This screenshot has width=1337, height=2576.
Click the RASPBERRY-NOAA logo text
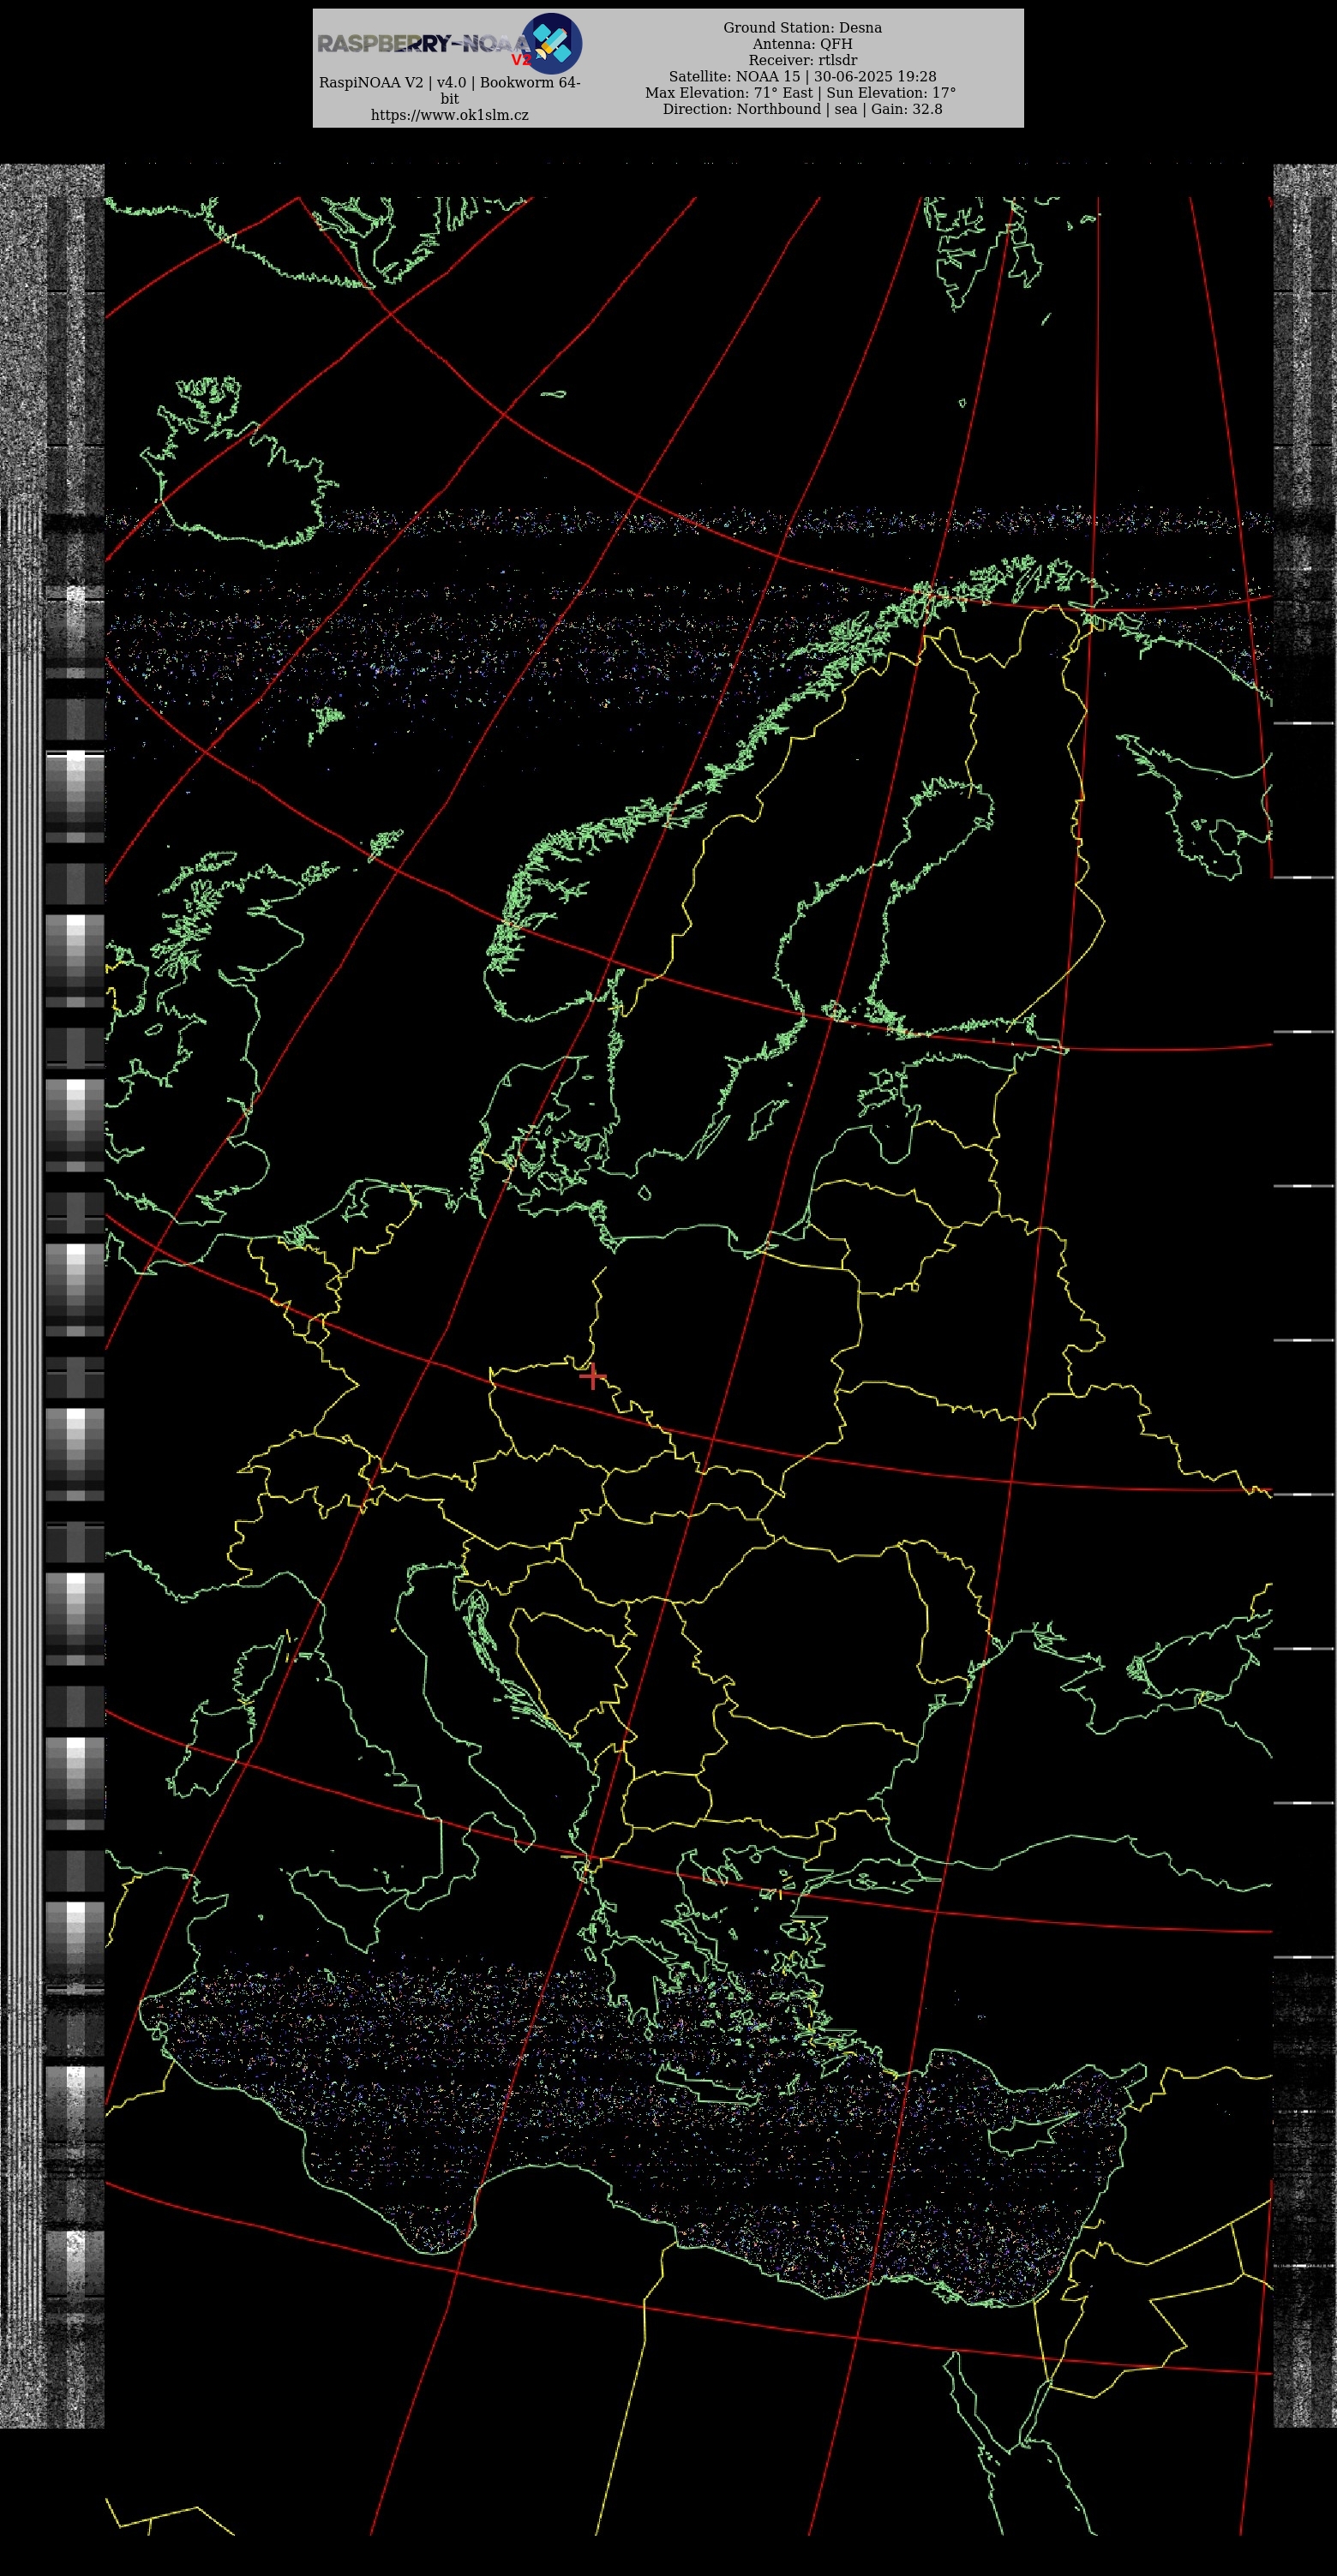(424, 43)
